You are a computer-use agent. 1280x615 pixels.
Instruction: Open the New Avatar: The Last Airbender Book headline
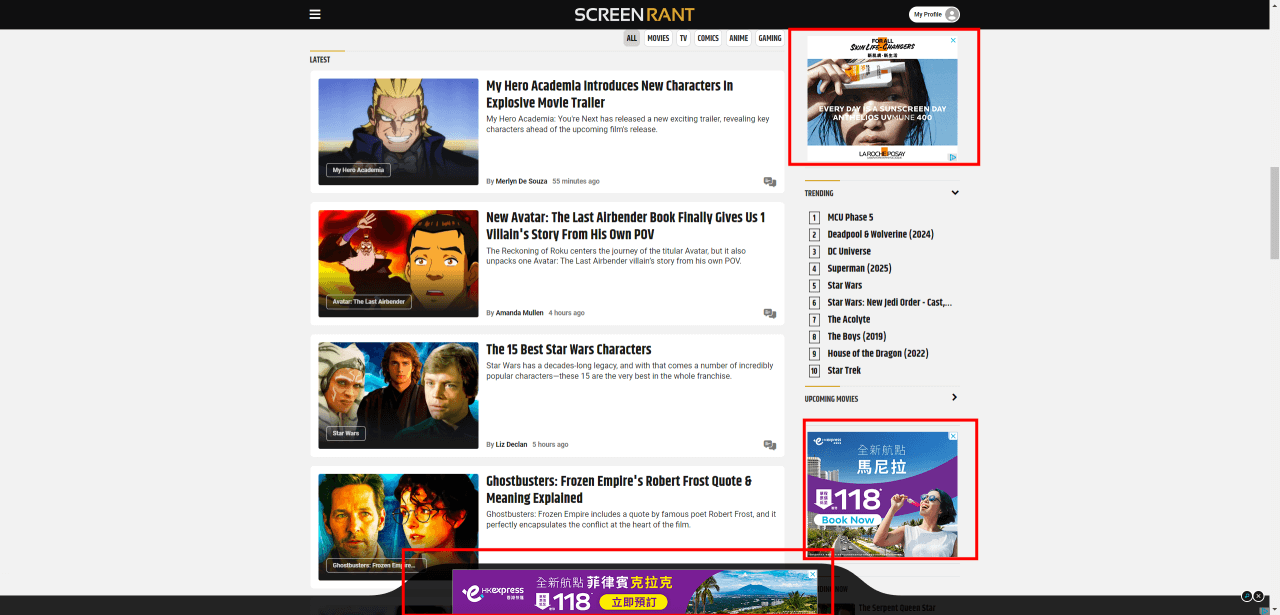pos(626,225)
